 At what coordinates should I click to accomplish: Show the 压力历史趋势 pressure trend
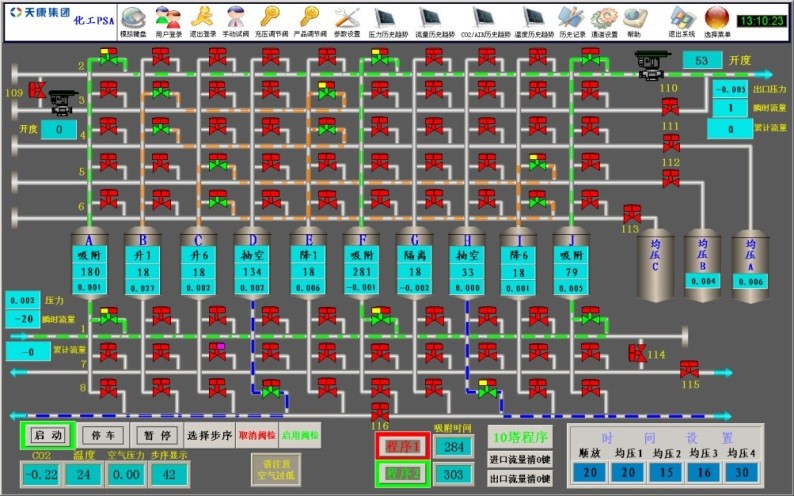coord(388,20)
